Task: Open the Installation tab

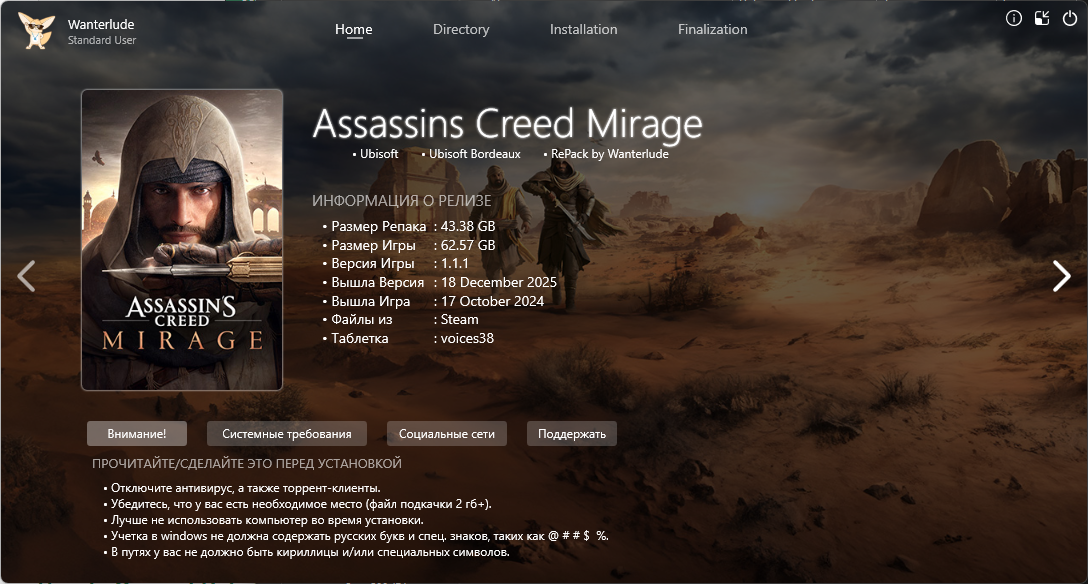Action: [x=584, y=29]
